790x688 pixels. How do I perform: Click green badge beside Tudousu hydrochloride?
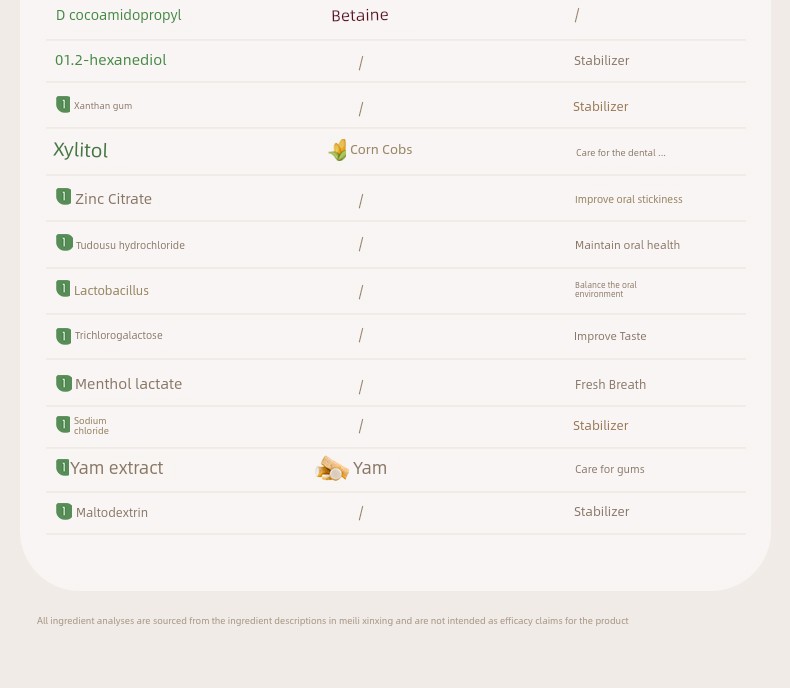tap(64, 243)
